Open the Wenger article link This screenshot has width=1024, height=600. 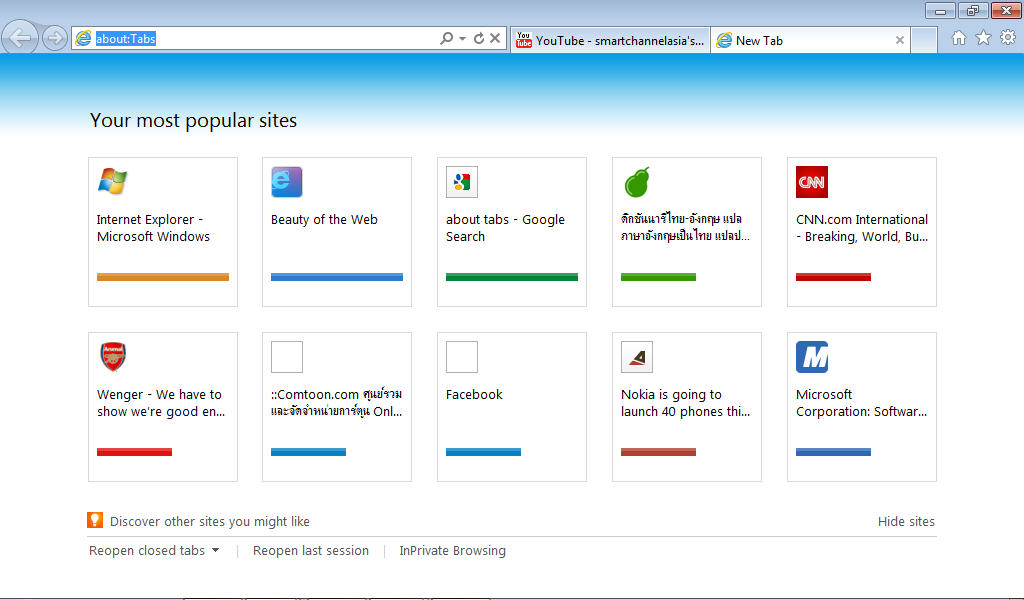point(161,403)
